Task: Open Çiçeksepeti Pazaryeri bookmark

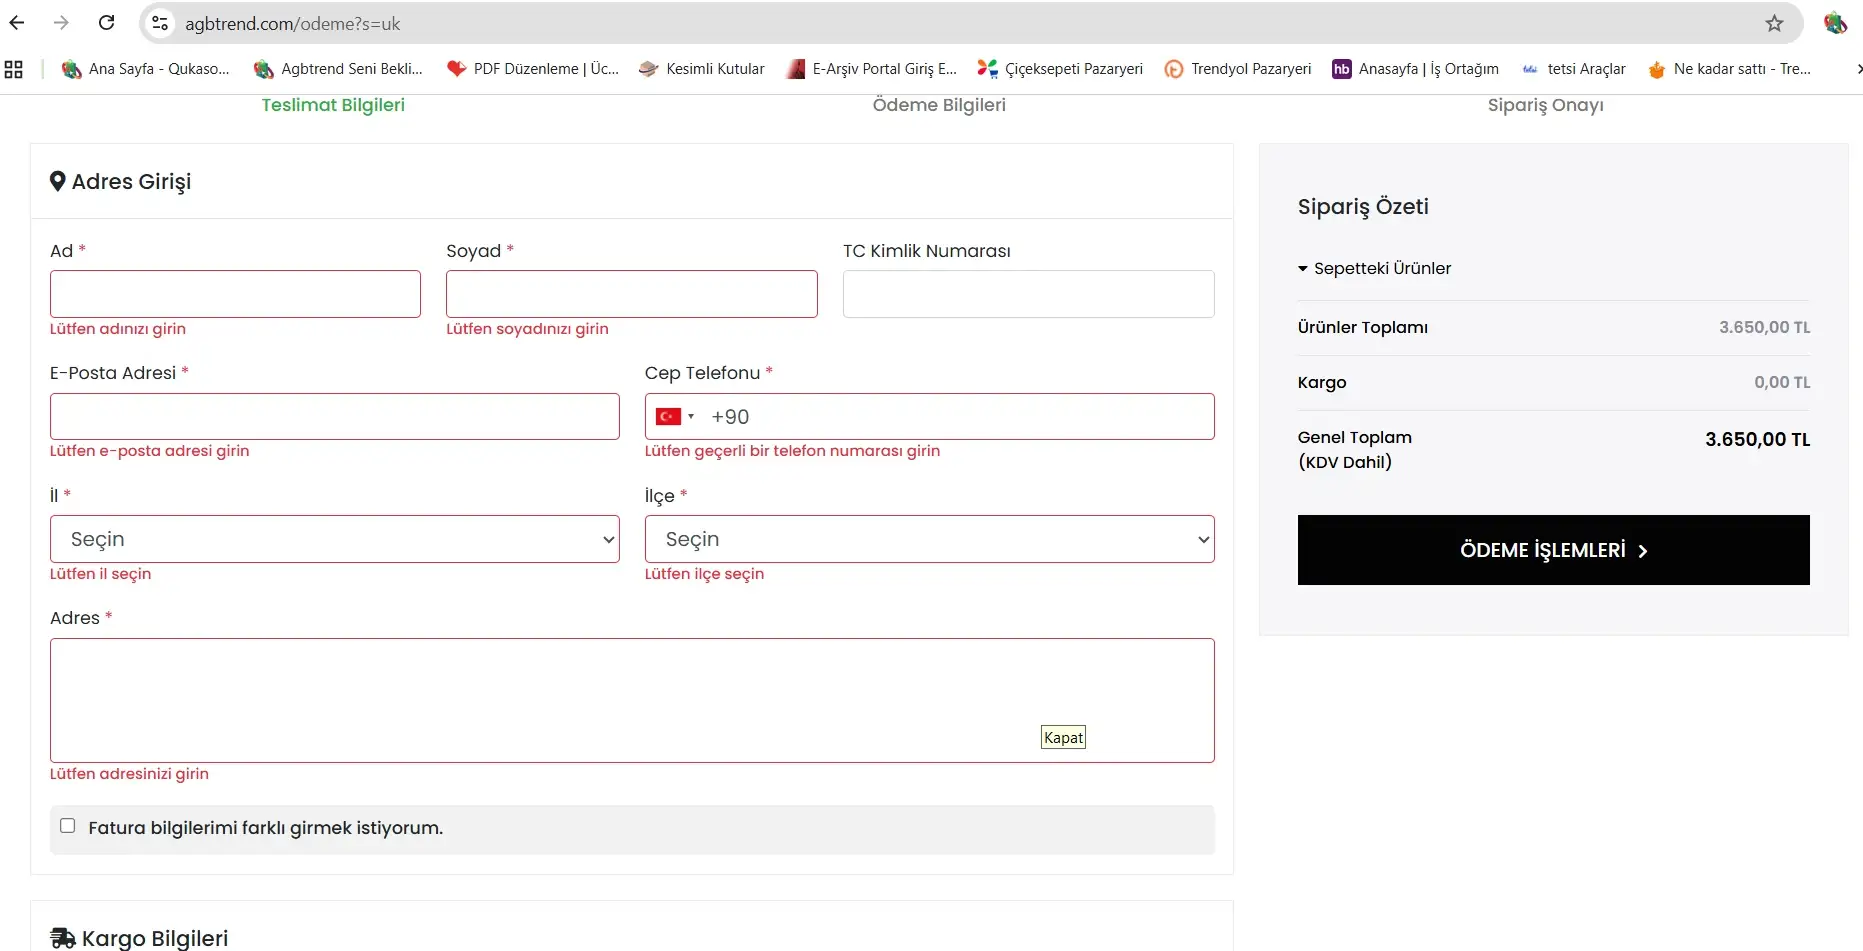Action: coord(1060,69)
